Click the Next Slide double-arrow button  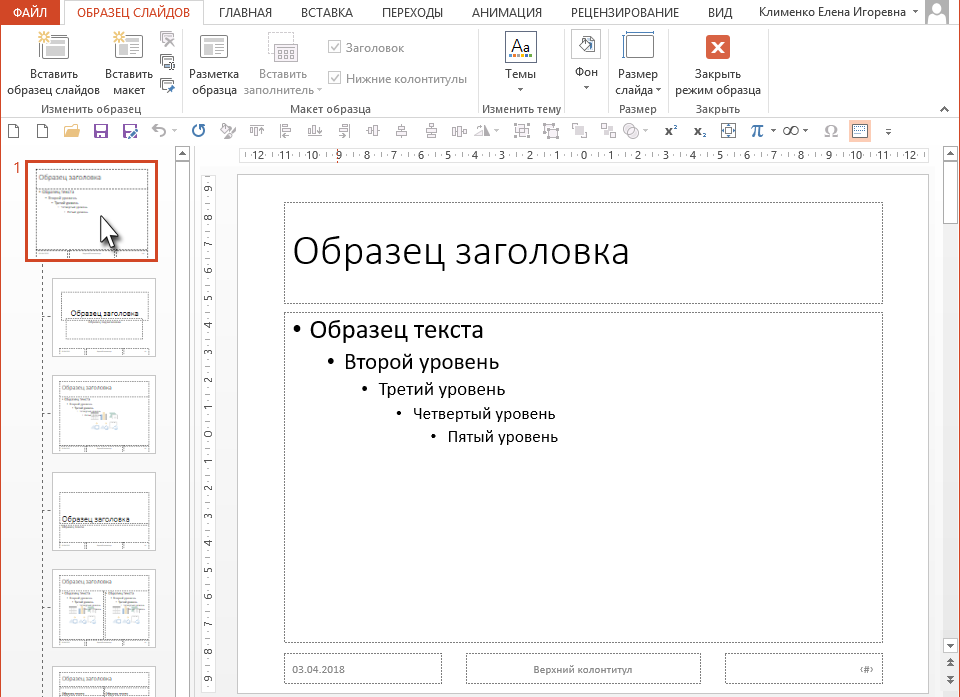tap(950, 679)
